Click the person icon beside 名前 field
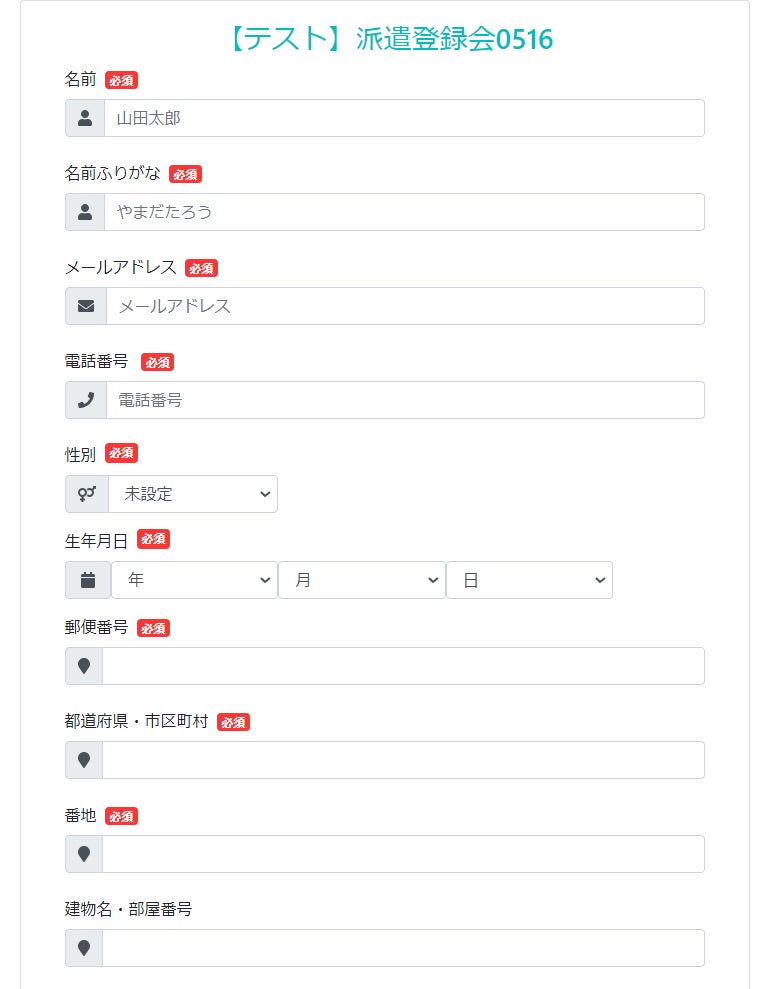 click(85, 118)
